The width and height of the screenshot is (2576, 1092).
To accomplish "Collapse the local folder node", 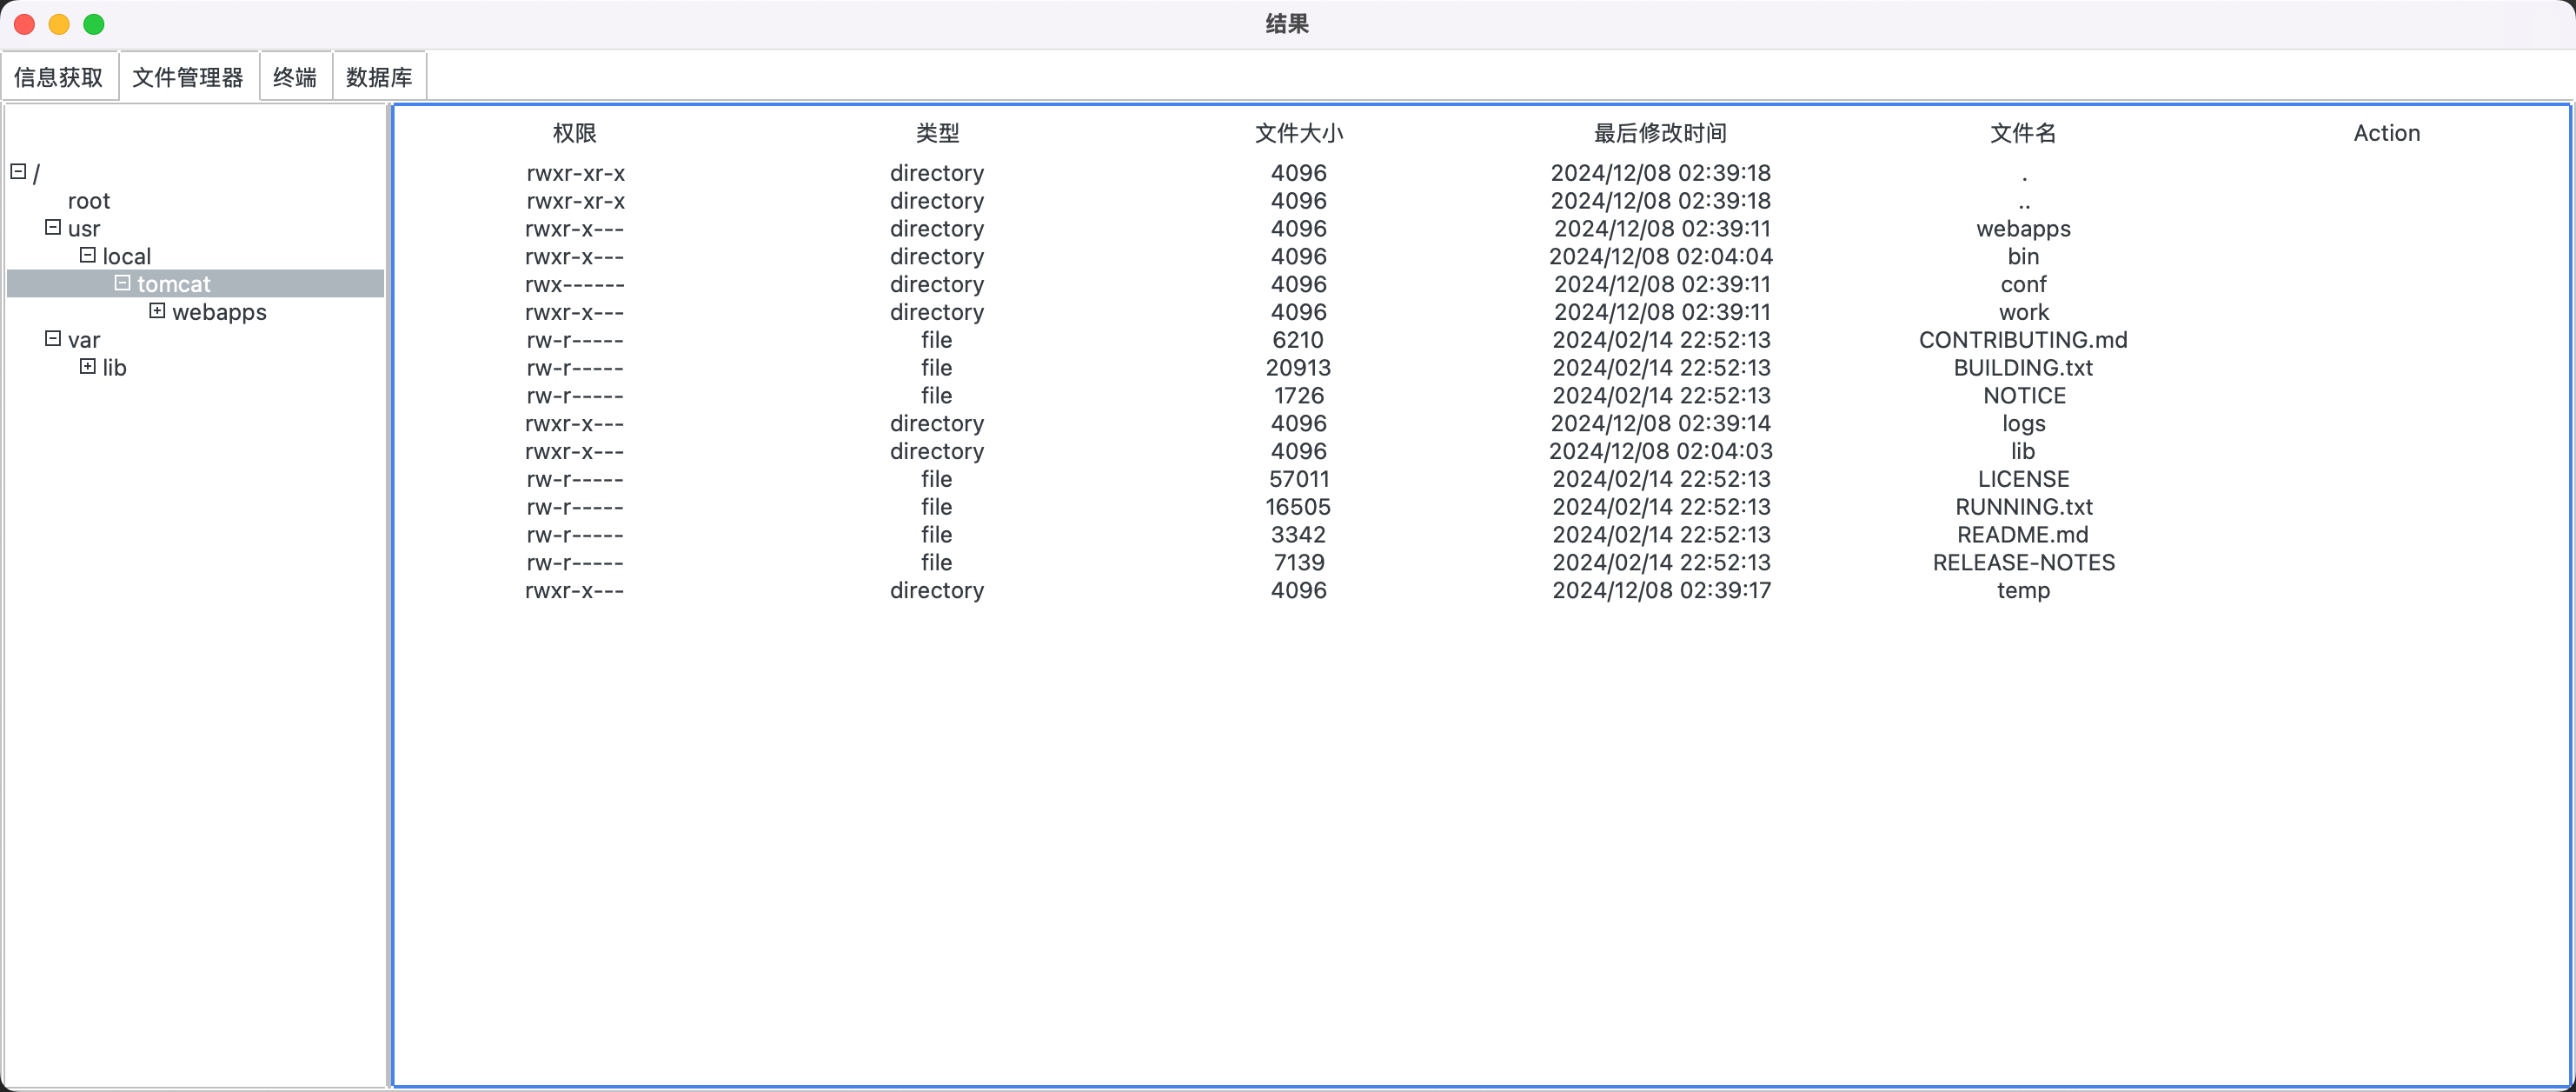I will click(88, 255).
